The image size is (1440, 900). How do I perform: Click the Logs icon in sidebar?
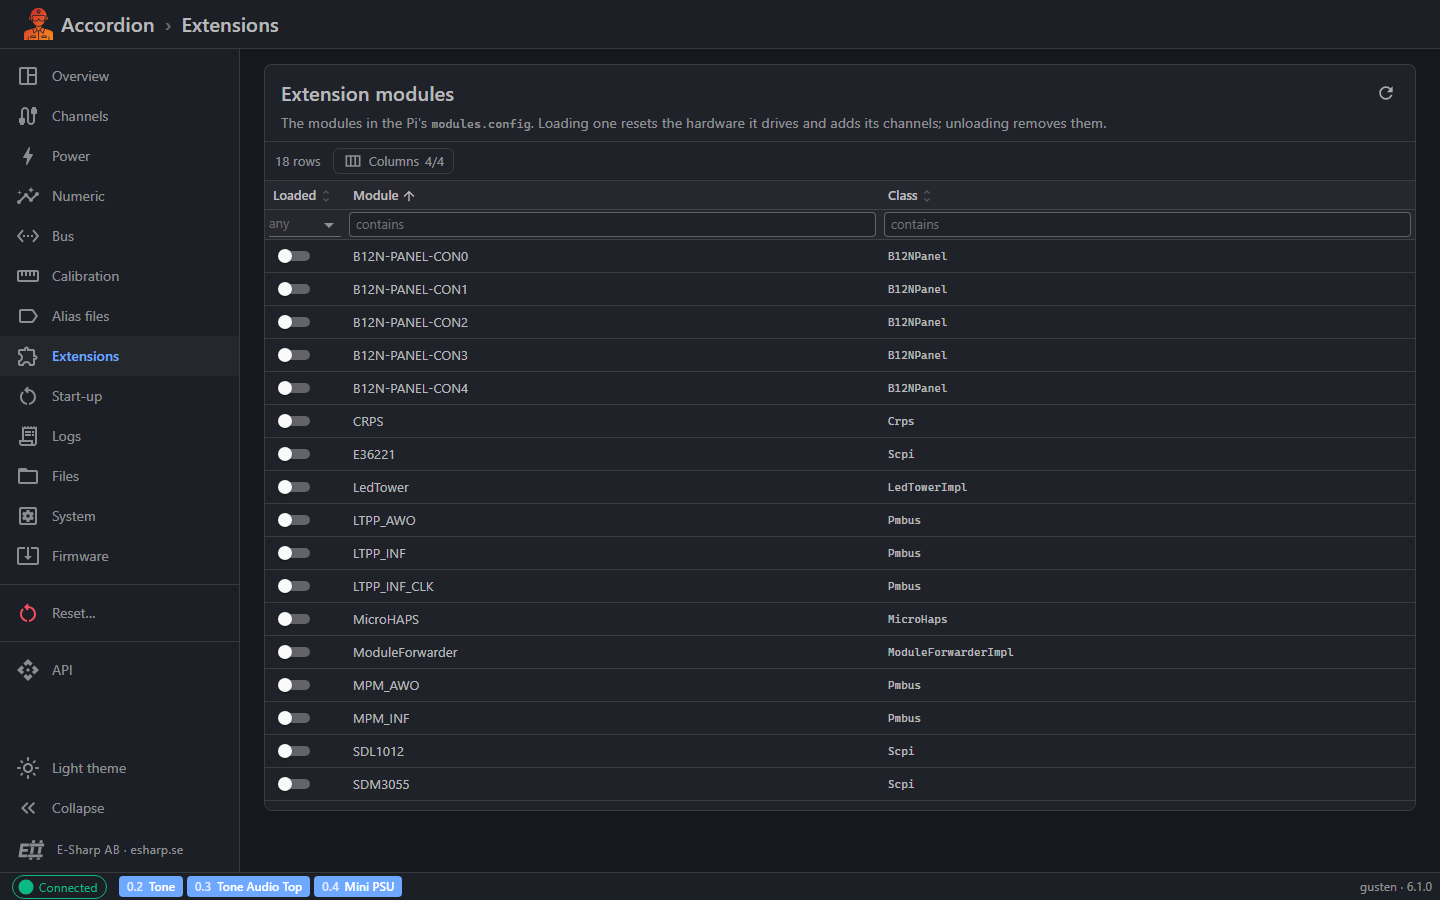tap(28, 436)
